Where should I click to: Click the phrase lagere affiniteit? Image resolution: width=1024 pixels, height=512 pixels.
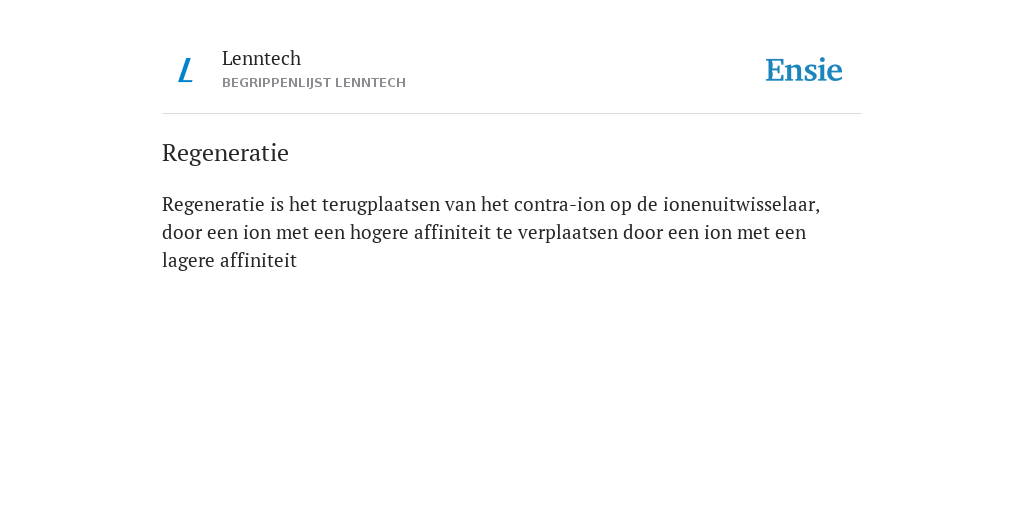point(229,261)
